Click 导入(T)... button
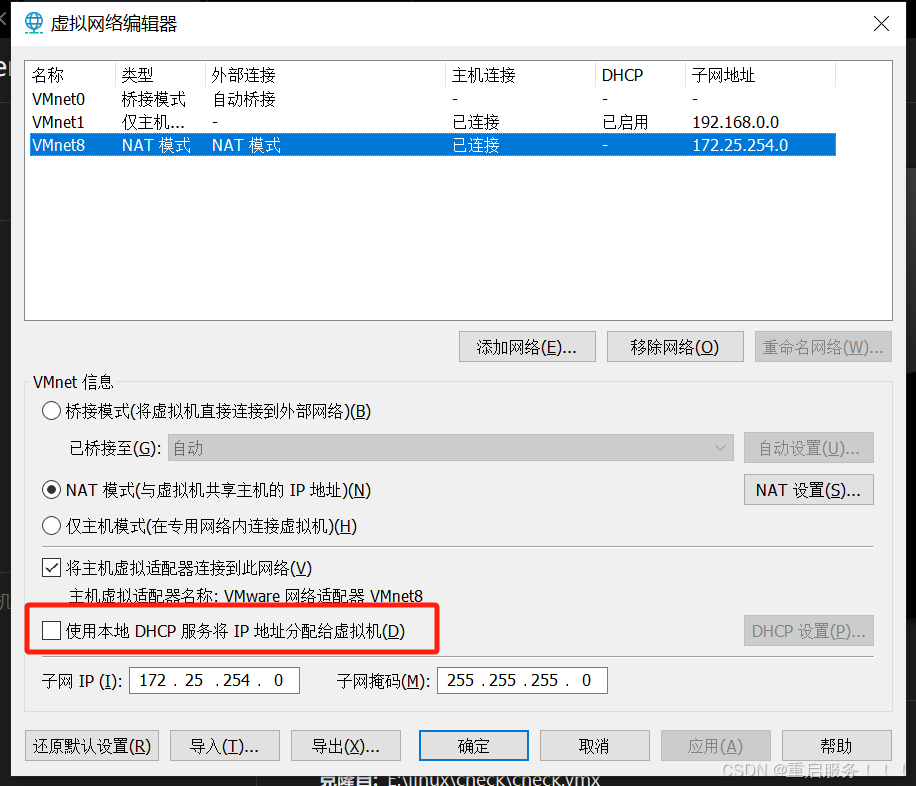916x786 pixels. click(224, 746)
